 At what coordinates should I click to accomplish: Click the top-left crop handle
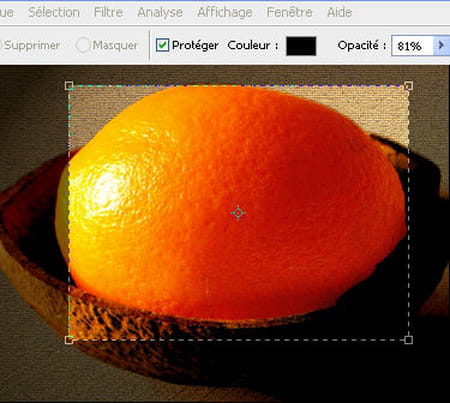tap(69, 86)
